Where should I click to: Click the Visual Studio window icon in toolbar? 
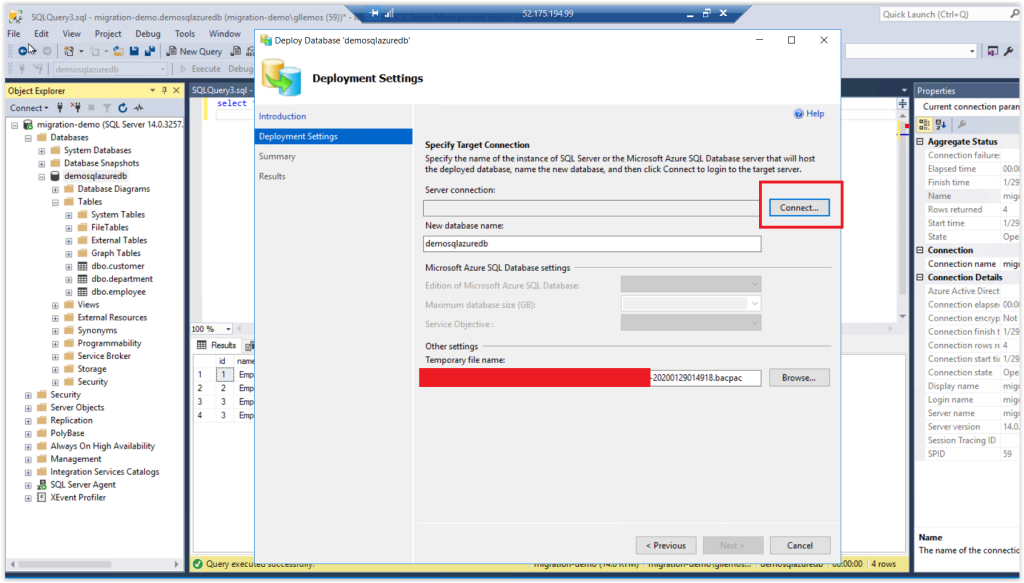993,51
